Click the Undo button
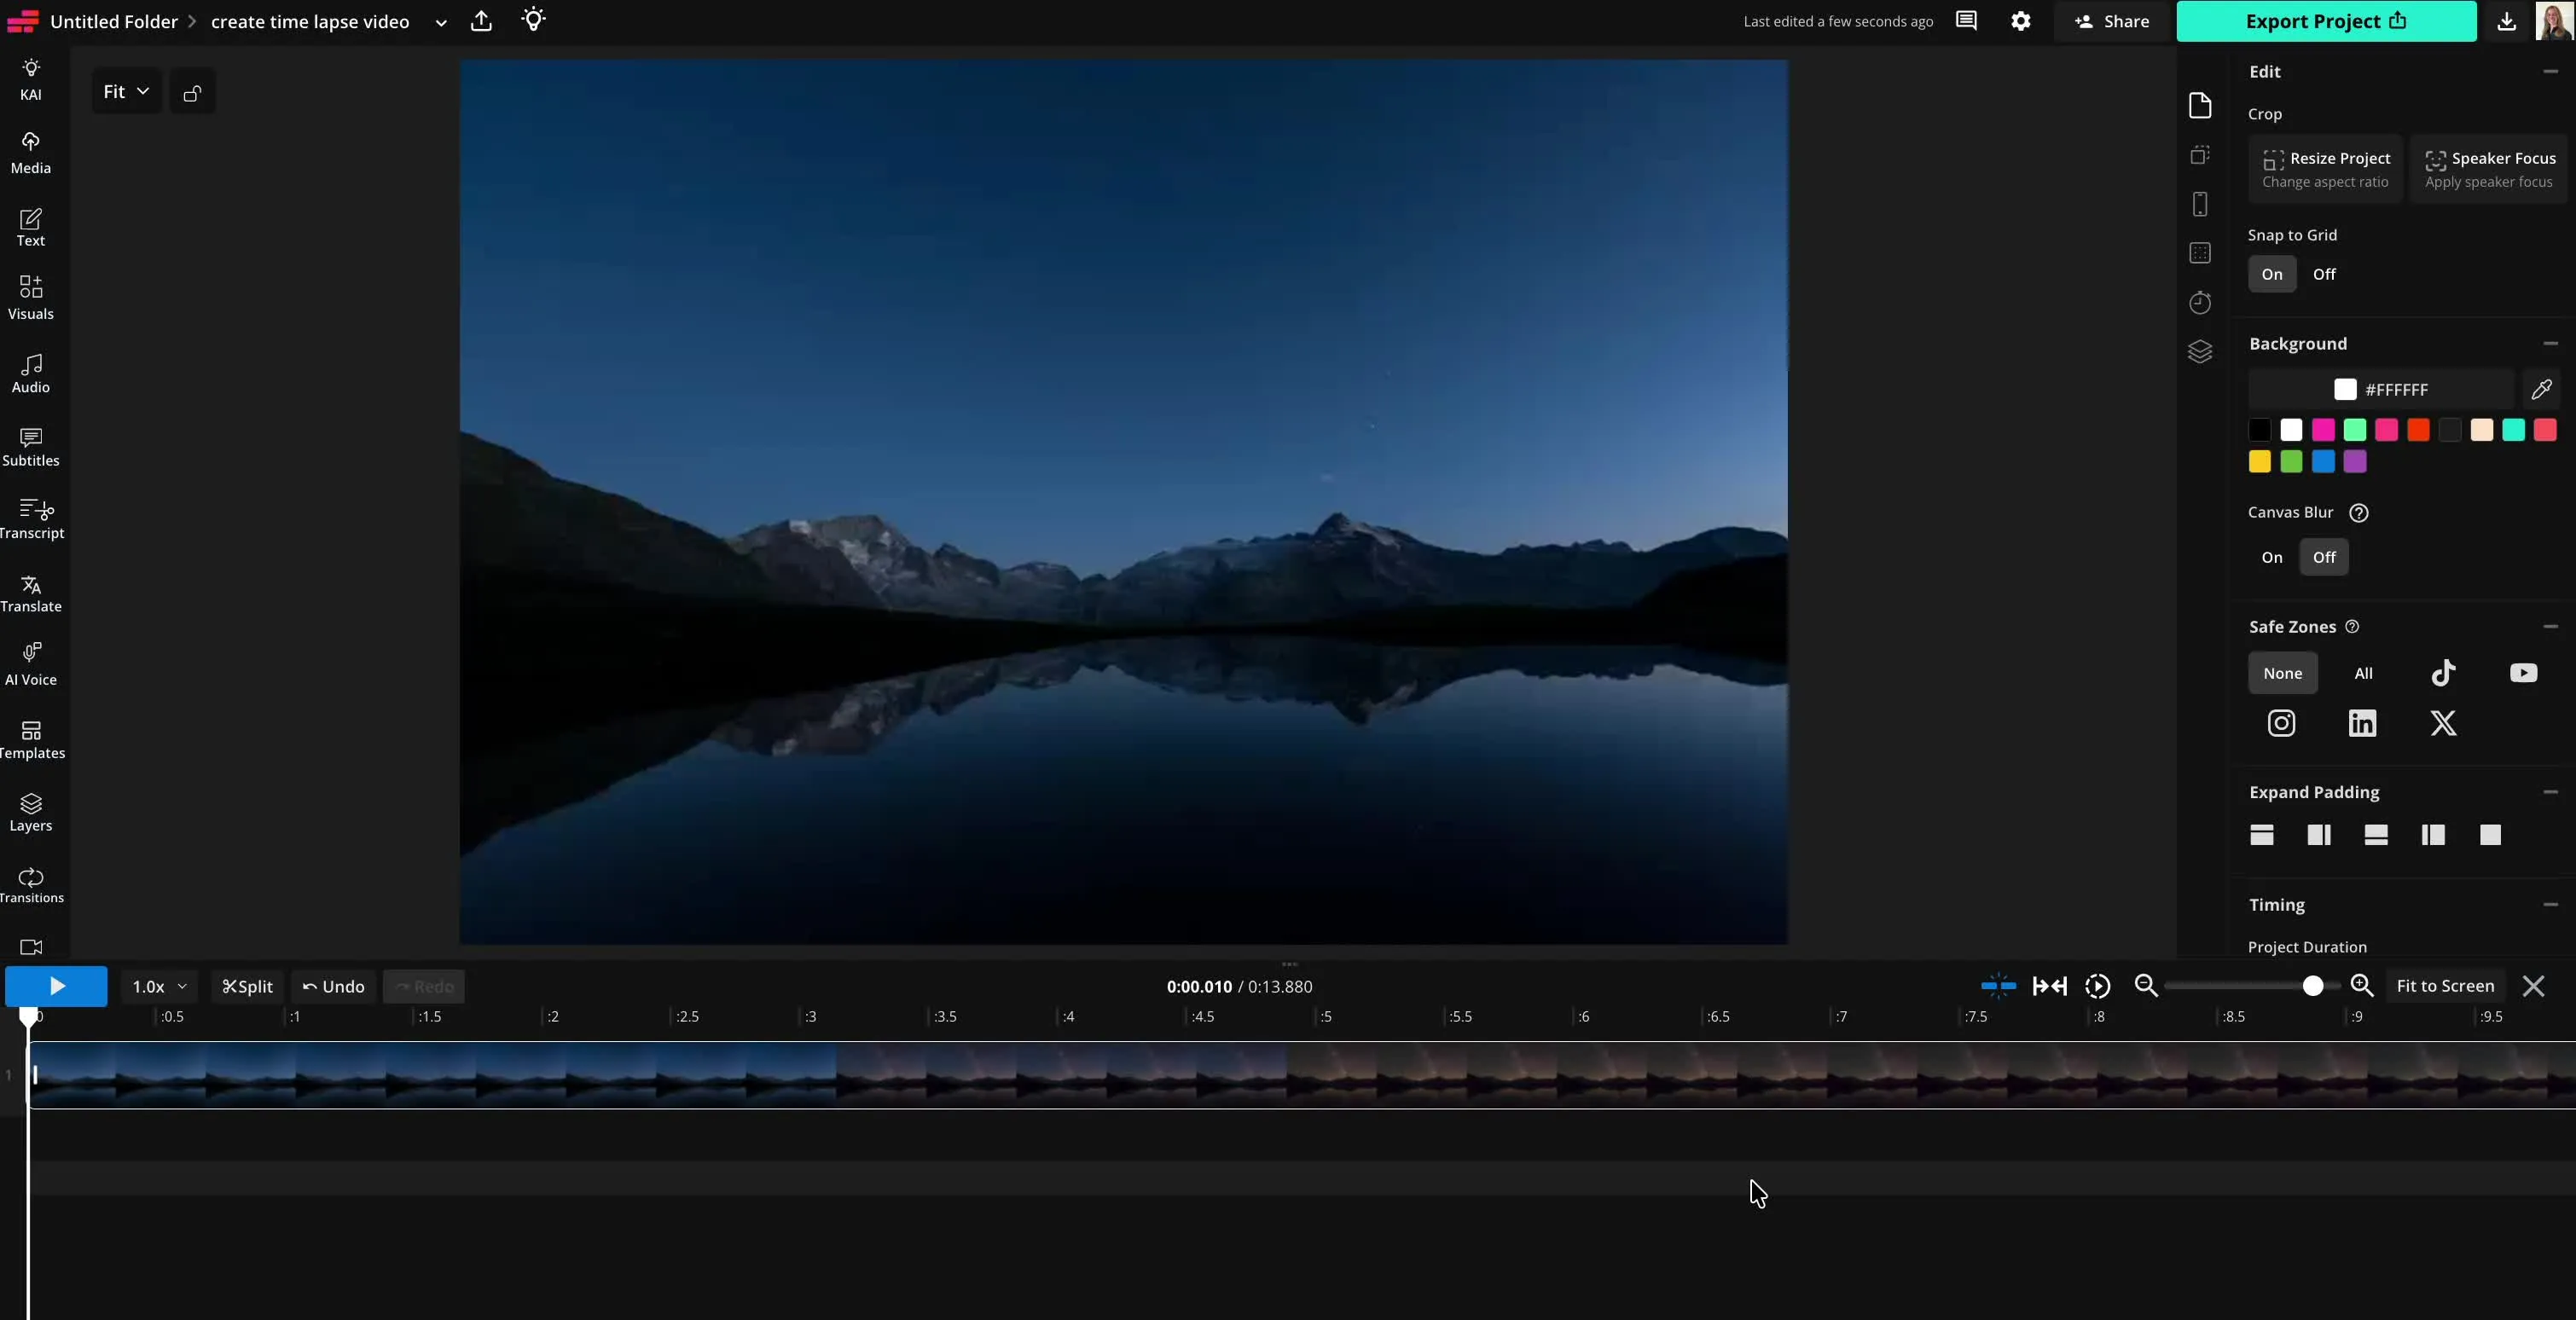 333,987
